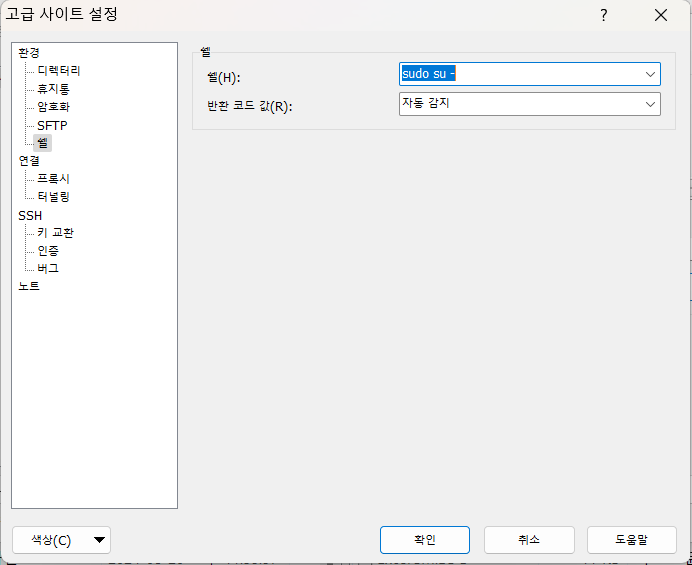
Task: Select the 셸 tree item
Action: [x=42, y=143]
